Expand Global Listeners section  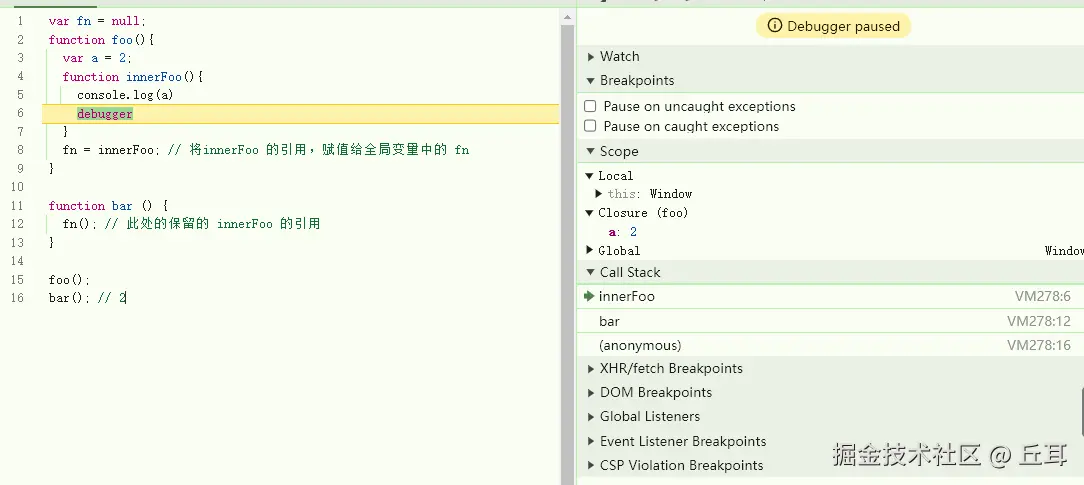click(591, 417)
